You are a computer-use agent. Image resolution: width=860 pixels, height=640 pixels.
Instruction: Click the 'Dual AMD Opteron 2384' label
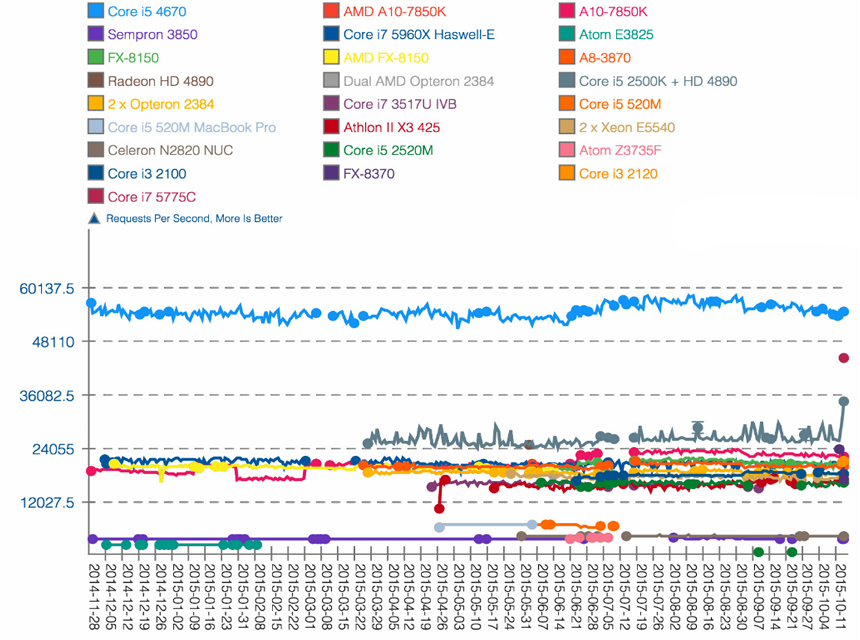pos(418,81)
